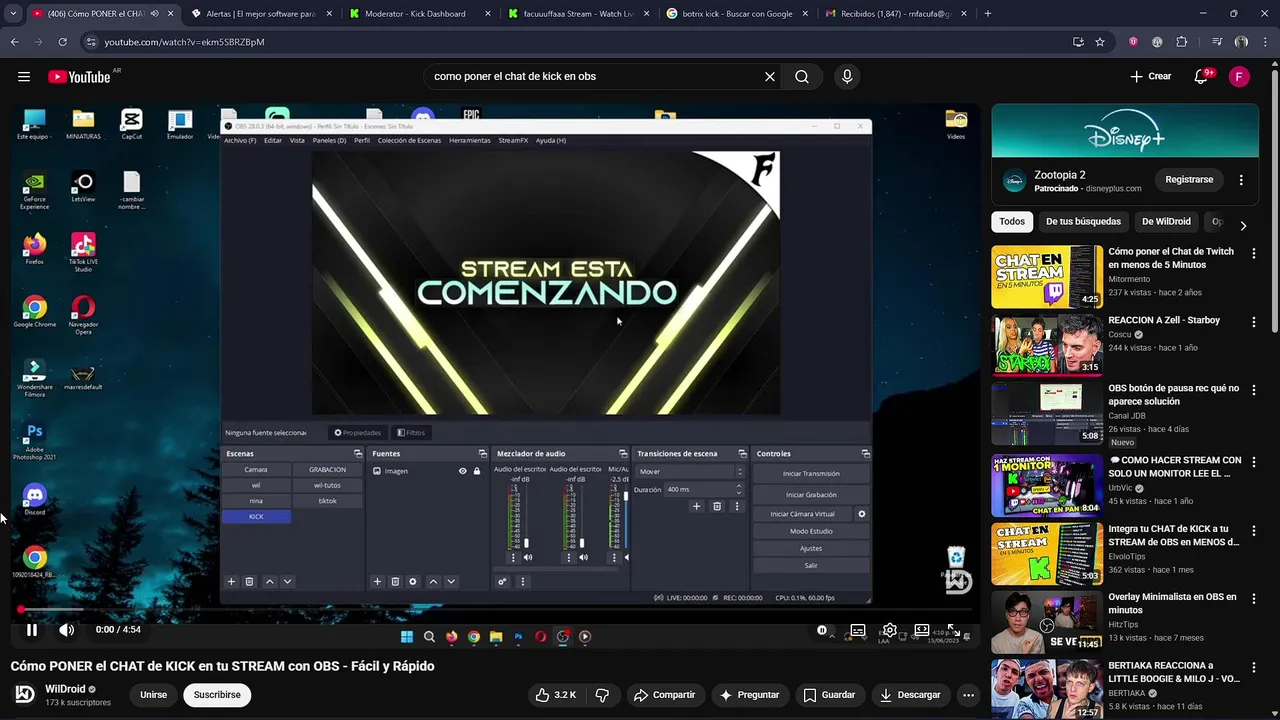
Task: Open menu for OBS botón de pausa video
Action: click(x=1254, y=390)
